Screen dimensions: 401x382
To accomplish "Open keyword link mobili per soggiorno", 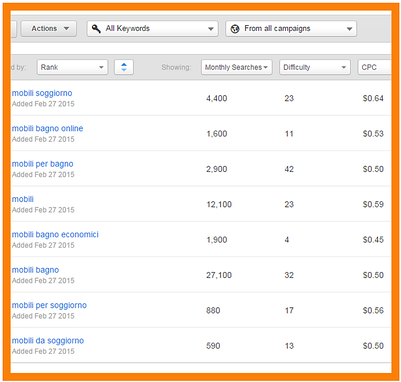I will coord(49,305).
